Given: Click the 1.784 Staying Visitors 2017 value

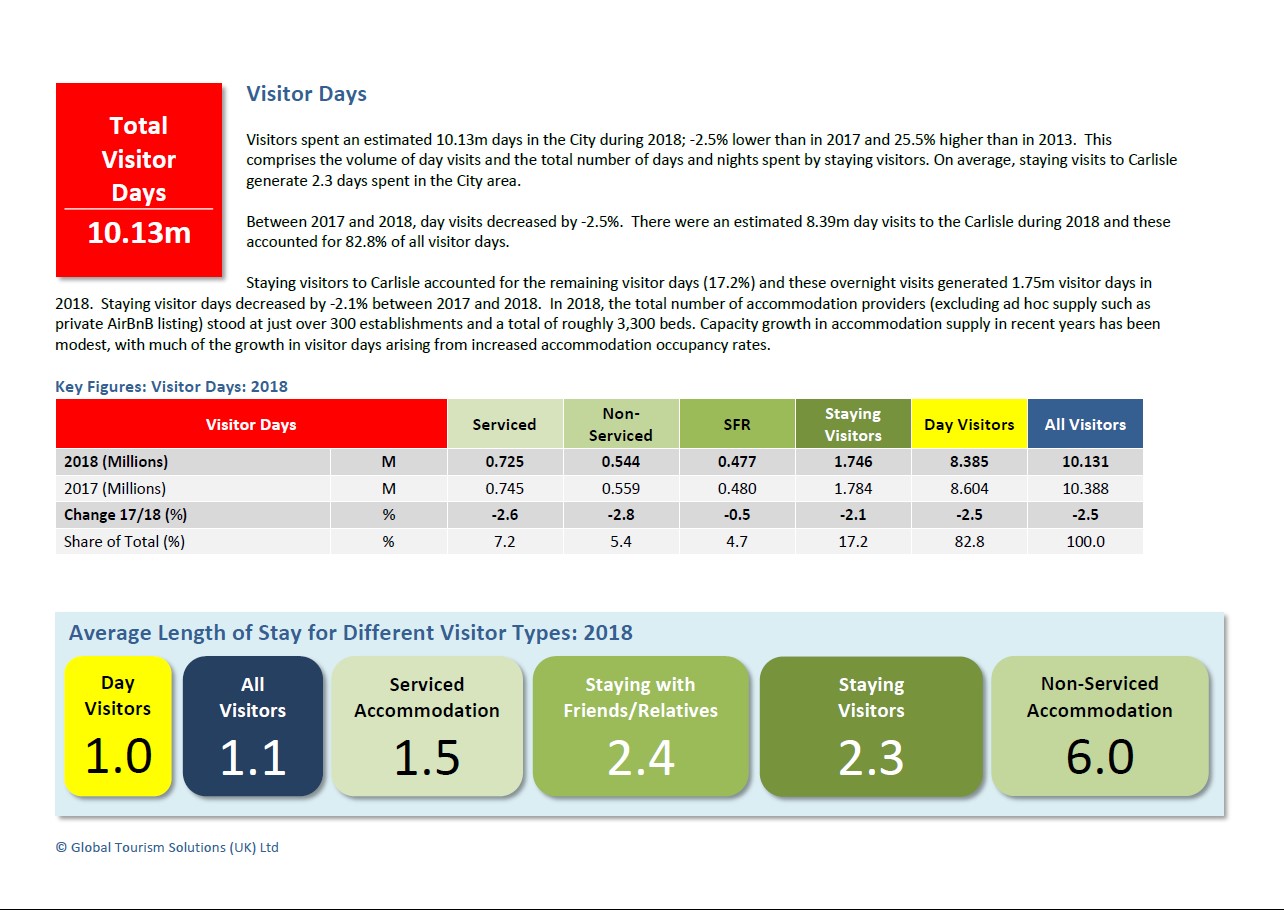Looking at the screenshot, I should (x=852, y=489).
